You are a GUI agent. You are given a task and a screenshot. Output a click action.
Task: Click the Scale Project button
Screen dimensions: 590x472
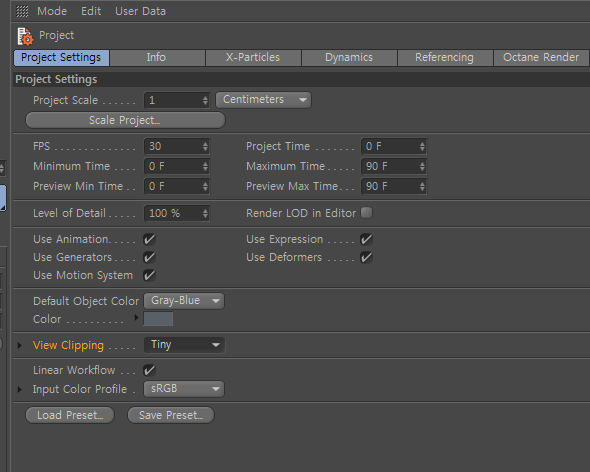(125, 120)
